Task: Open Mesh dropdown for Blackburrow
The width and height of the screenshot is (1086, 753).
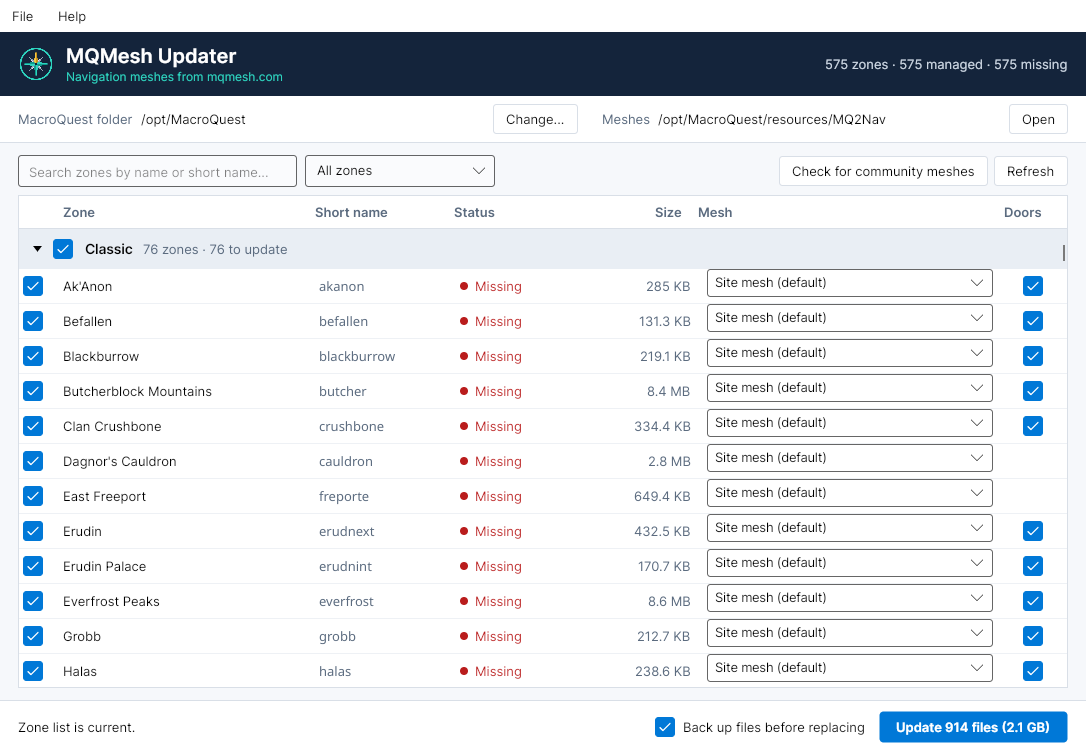Action: coord(849,353)
